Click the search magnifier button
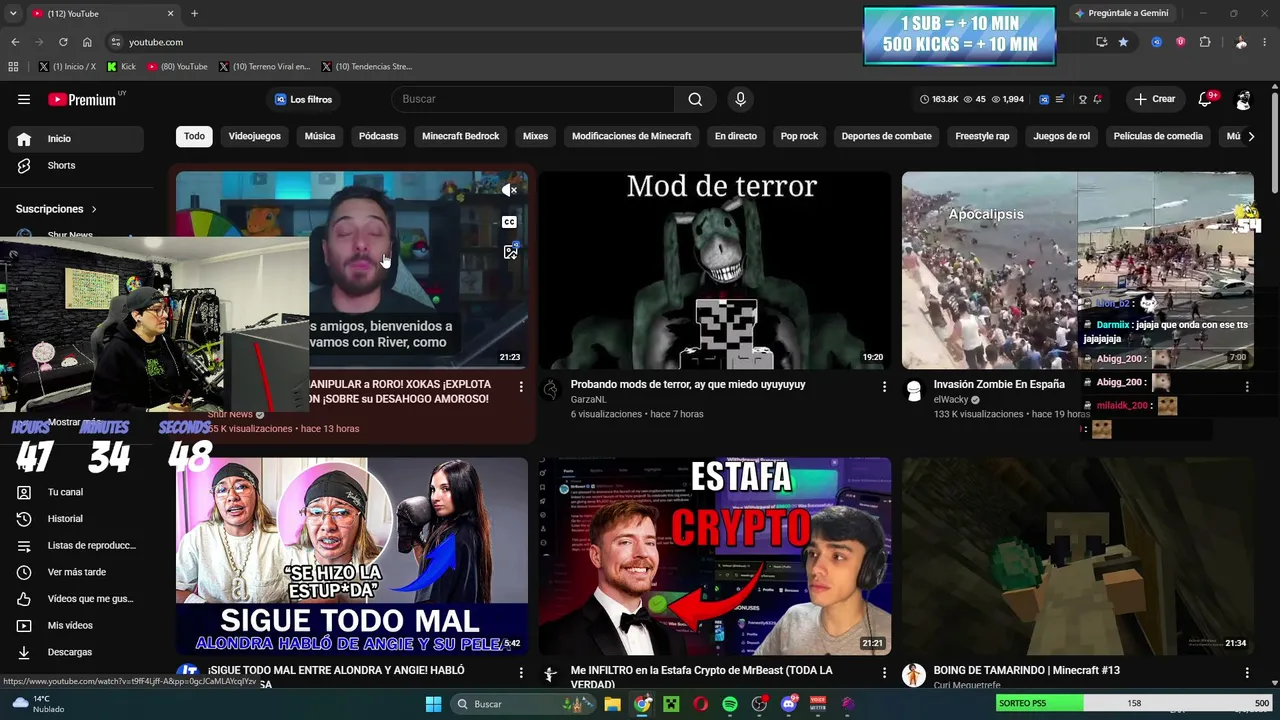Screen dimensions: 1280x720 tap(695, 99)
